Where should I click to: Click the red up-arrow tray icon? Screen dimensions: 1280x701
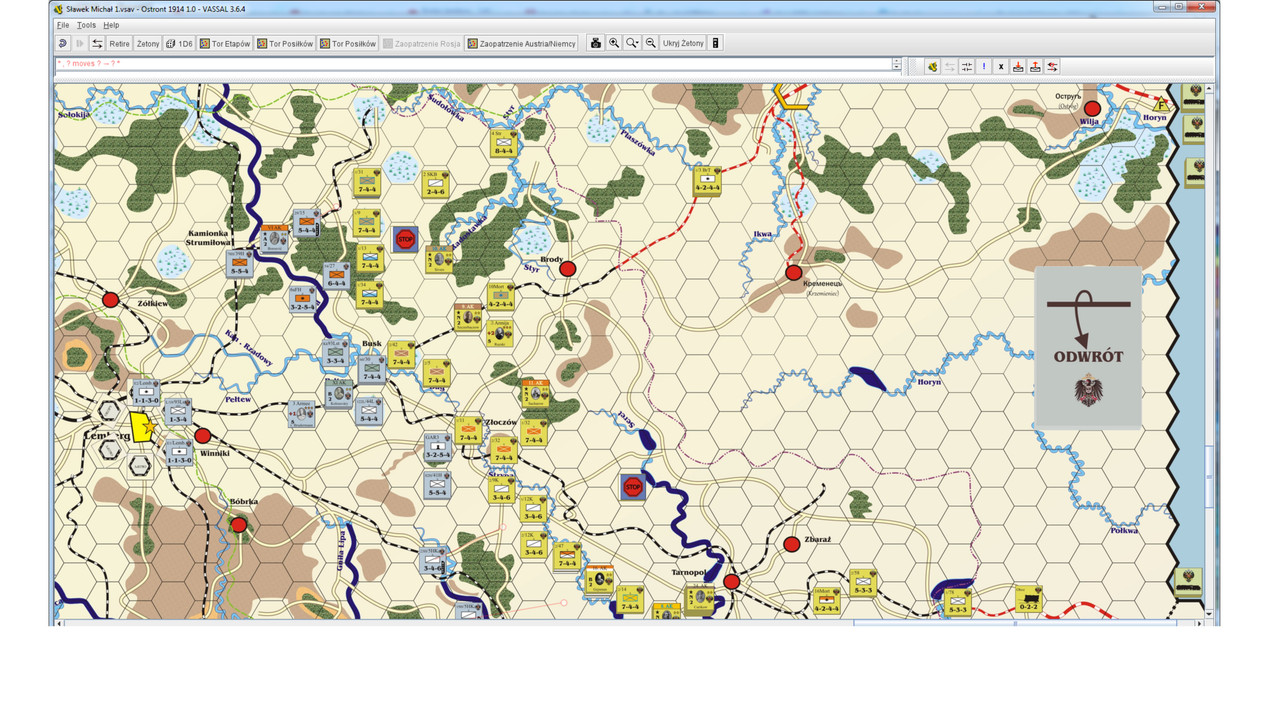[1035, 67]
